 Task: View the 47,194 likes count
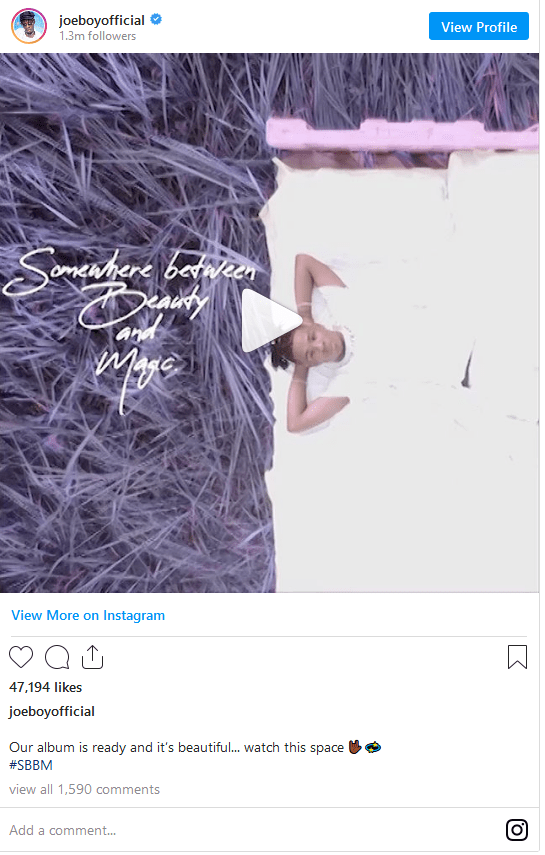point(45,687)
